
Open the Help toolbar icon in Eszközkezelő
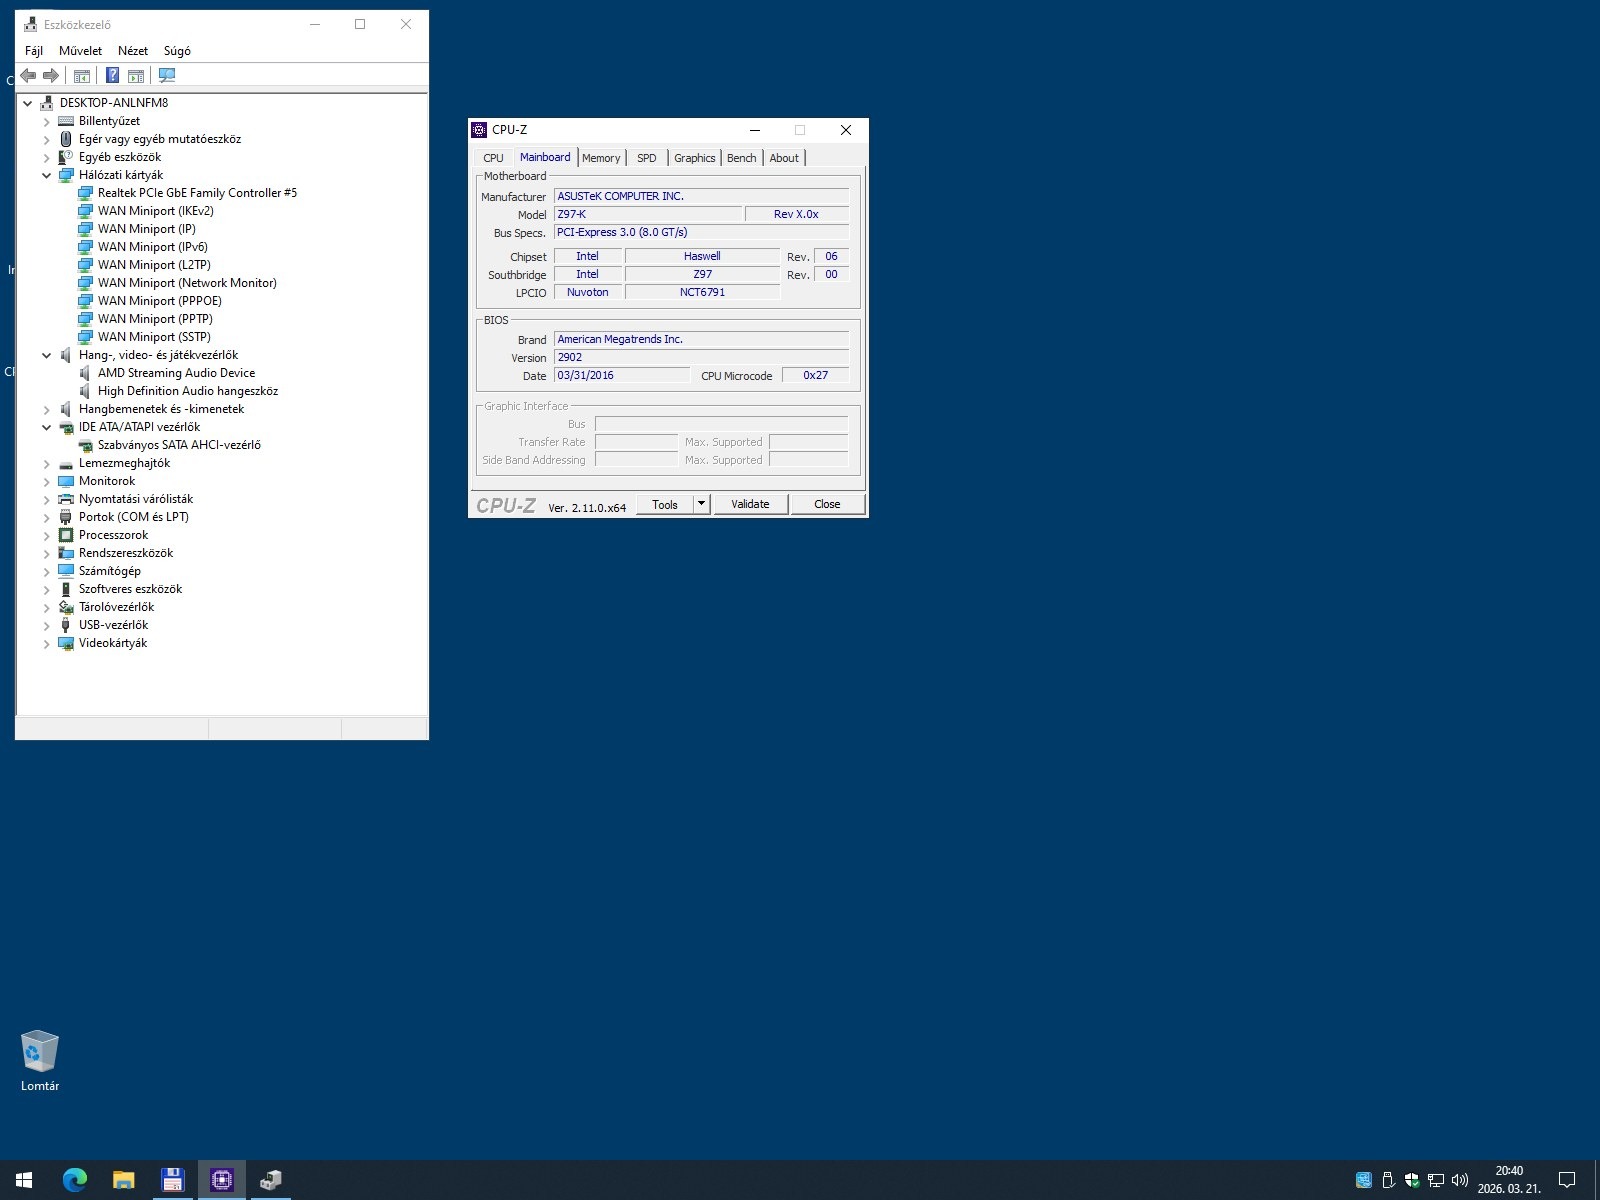[x=112, y=76]
